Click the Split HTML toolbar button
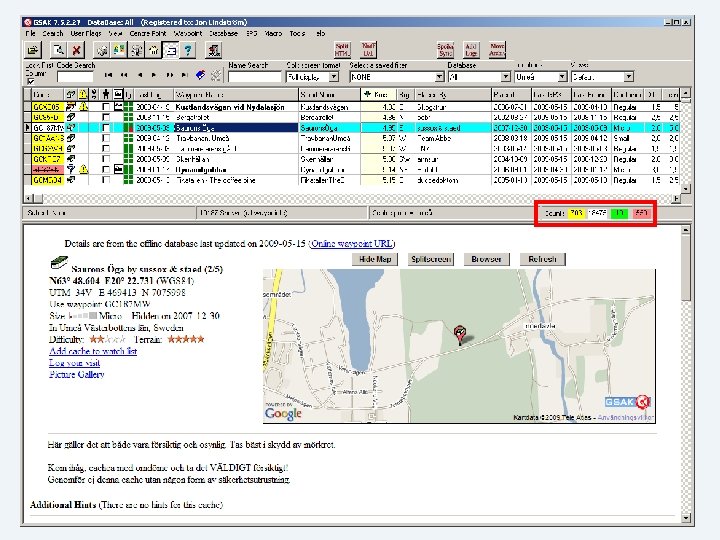This screenshot has width=720, height=540. point(342,49)
